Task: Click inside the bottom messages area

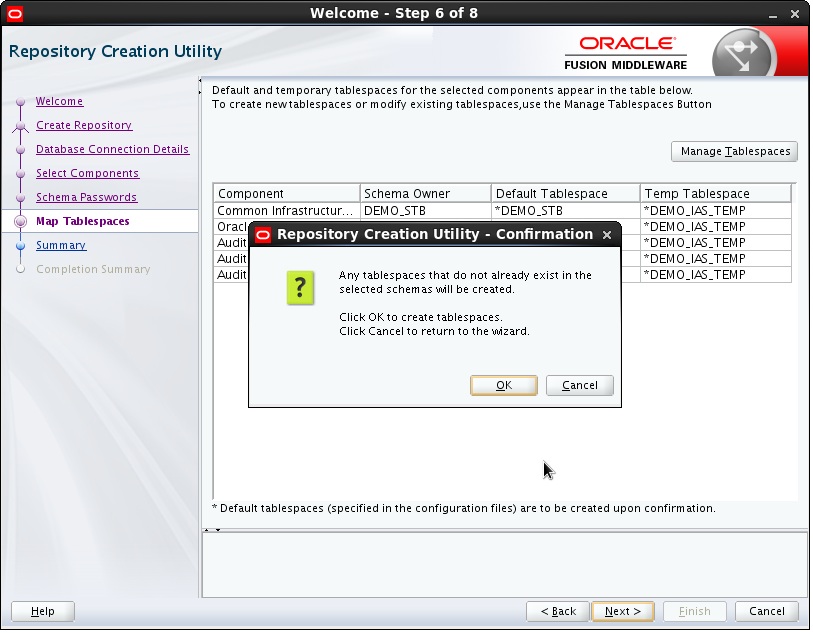Action: [x=506, y=566]
